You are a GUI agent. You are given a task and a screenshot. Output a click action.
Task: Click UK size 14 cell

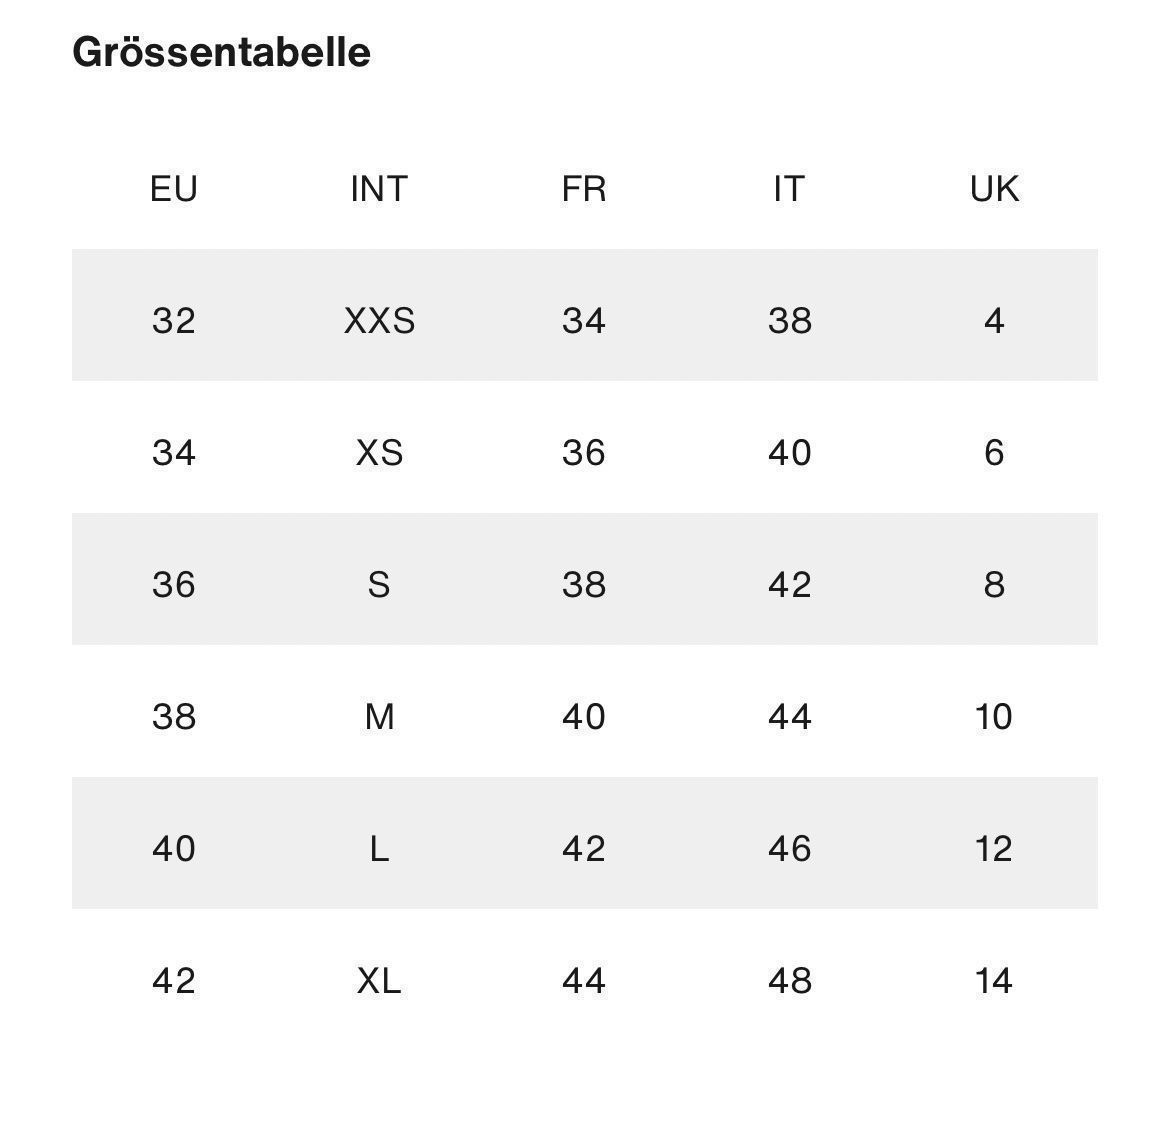tap(994, 981)
